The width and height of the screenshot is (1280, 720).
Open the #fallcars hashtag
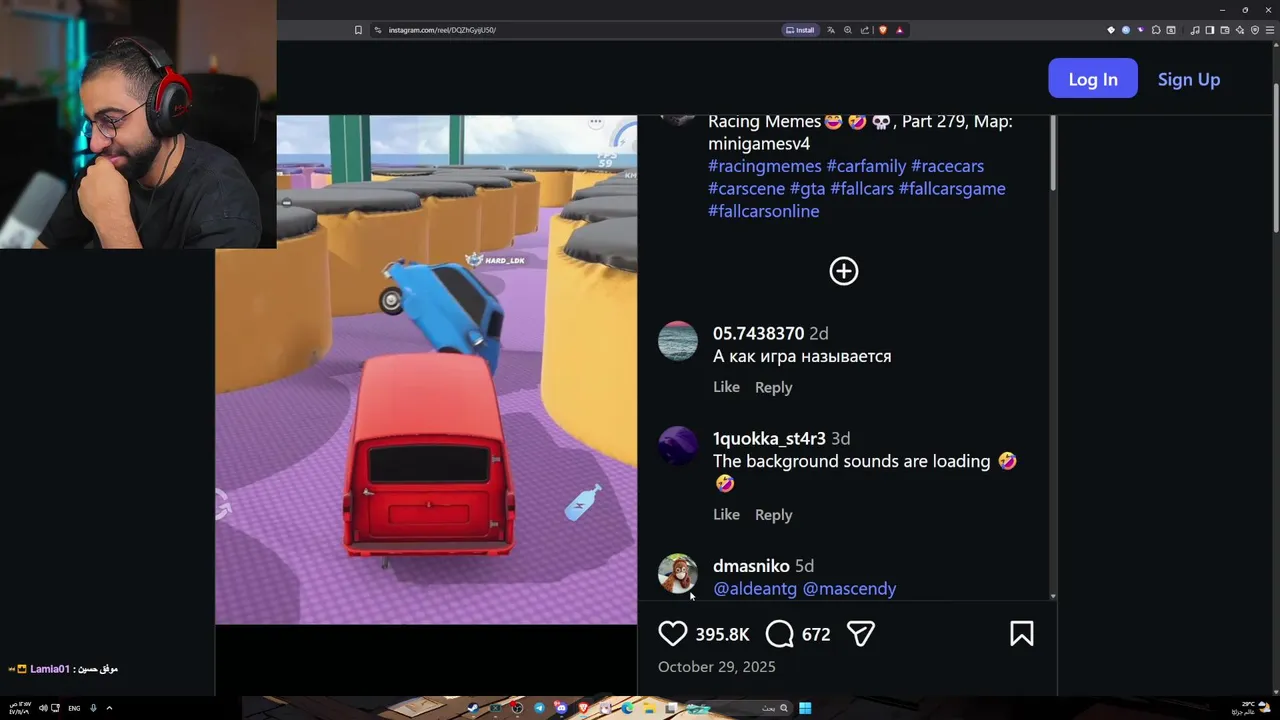click(x=862, y=188)
